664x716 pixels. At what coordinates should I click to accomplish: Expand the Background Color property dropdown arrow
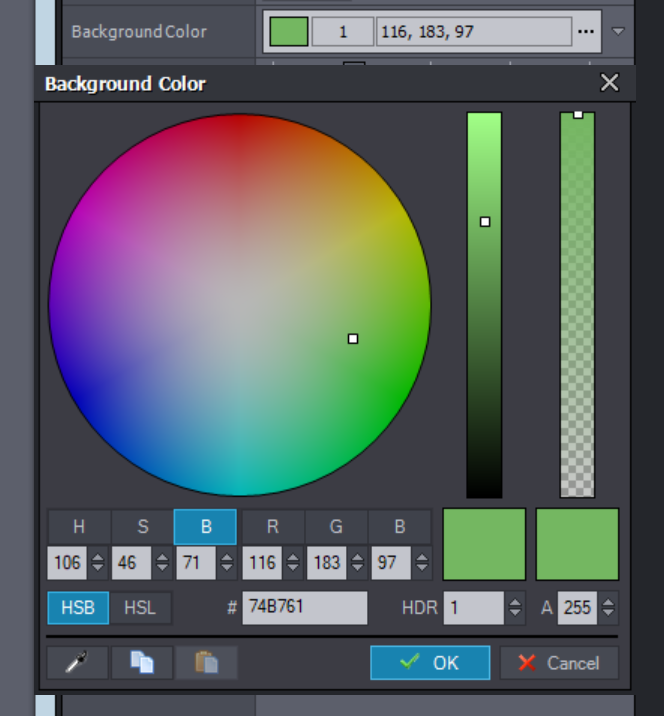click(618, 32)
